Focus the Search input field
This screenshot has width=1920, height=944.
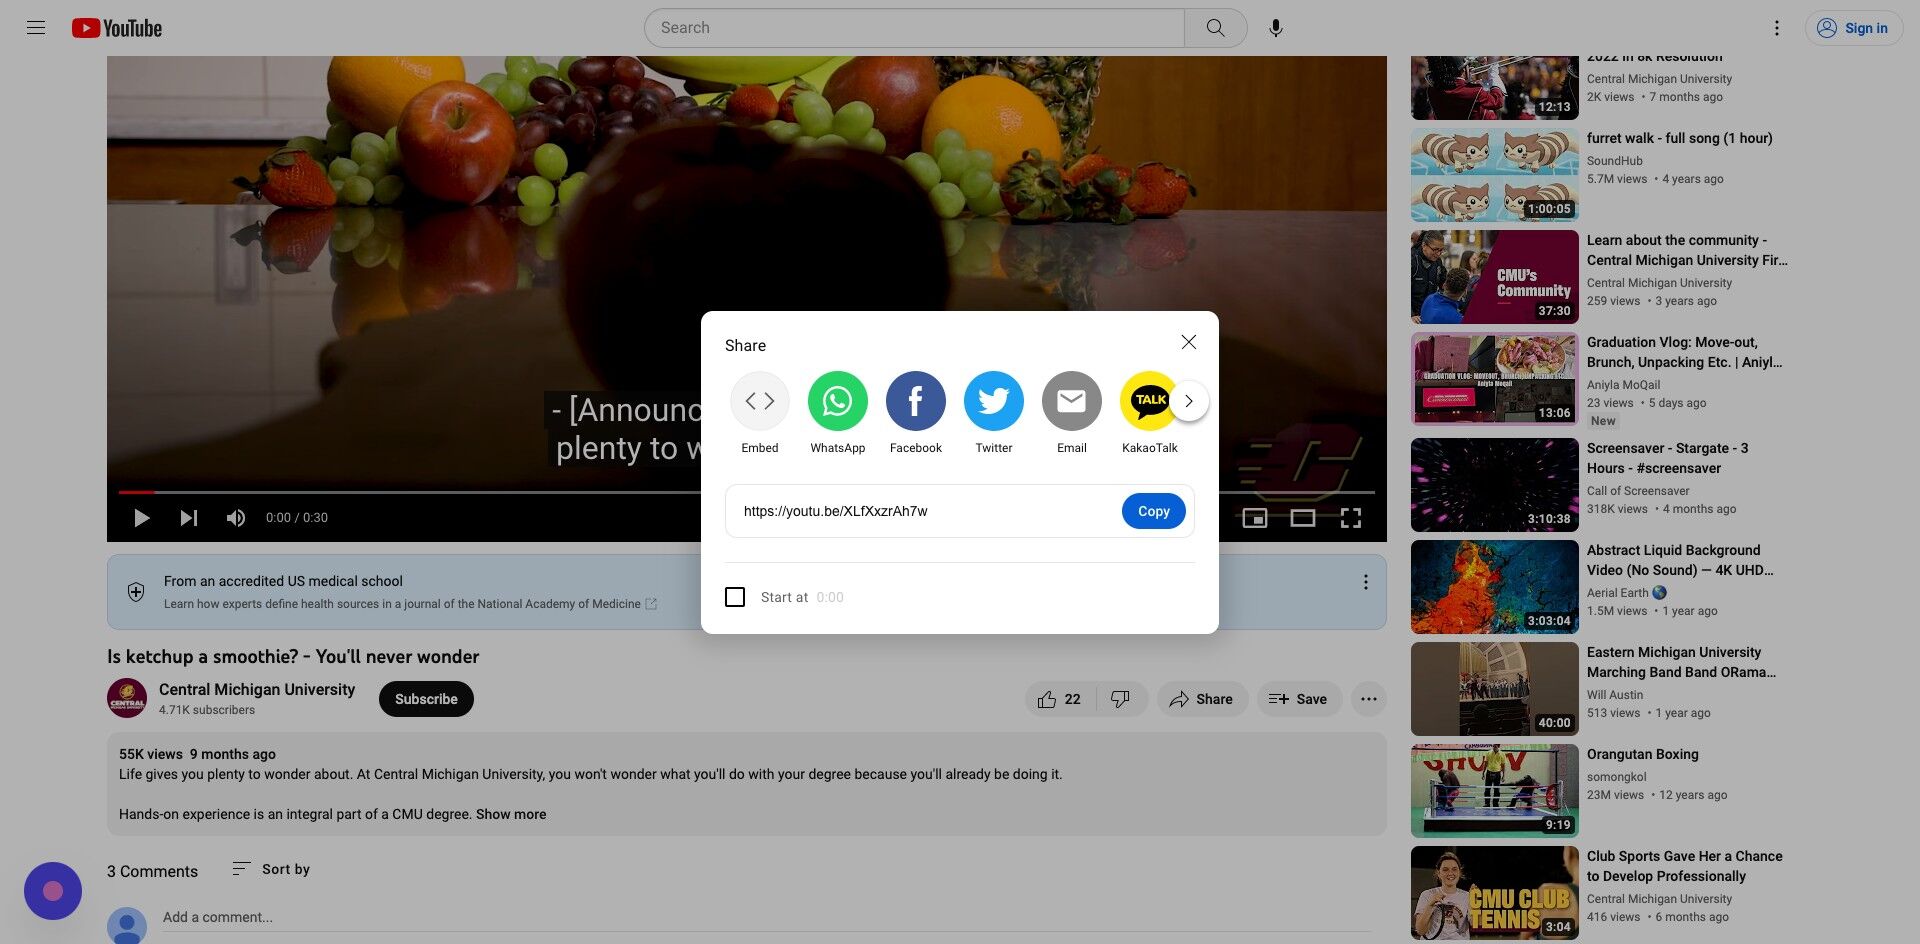(x=915, y=28)
